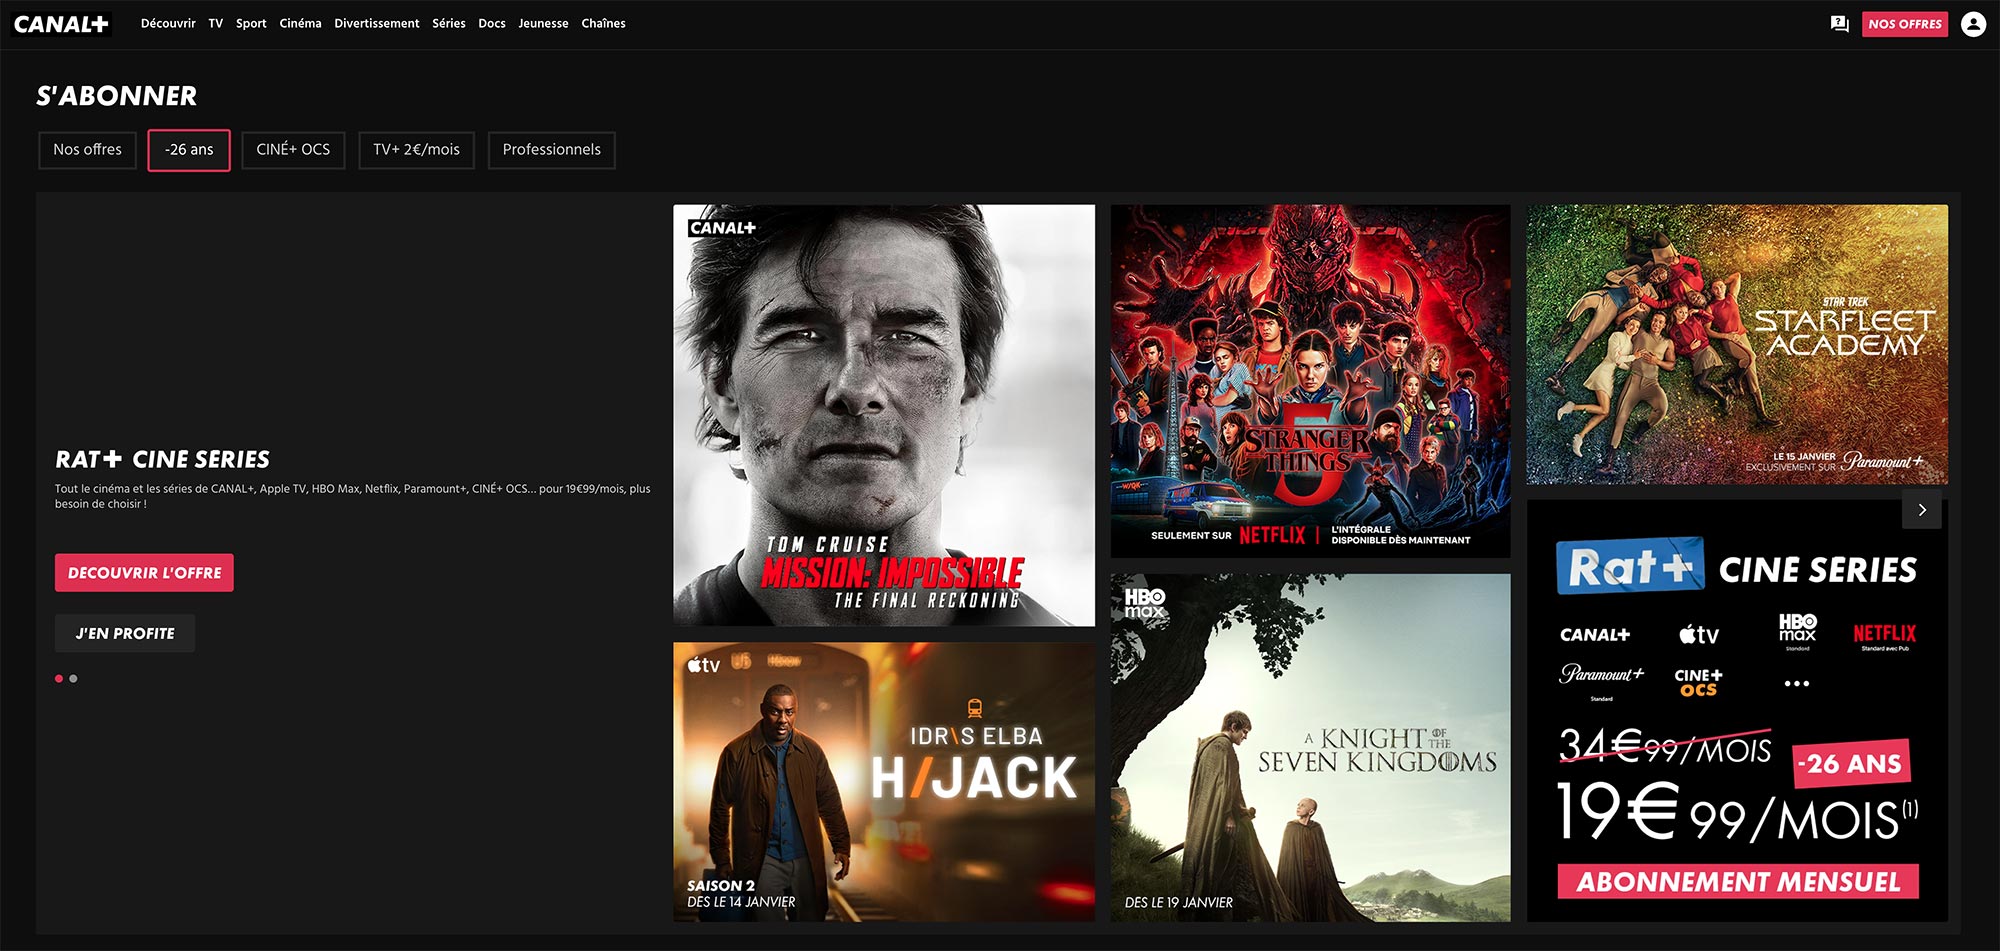Viewport: 2000px width, 951px height.
Task: Click the CINÉ+ OCS logo on the Rat+ card
Action: click(x=1698, y=680)
